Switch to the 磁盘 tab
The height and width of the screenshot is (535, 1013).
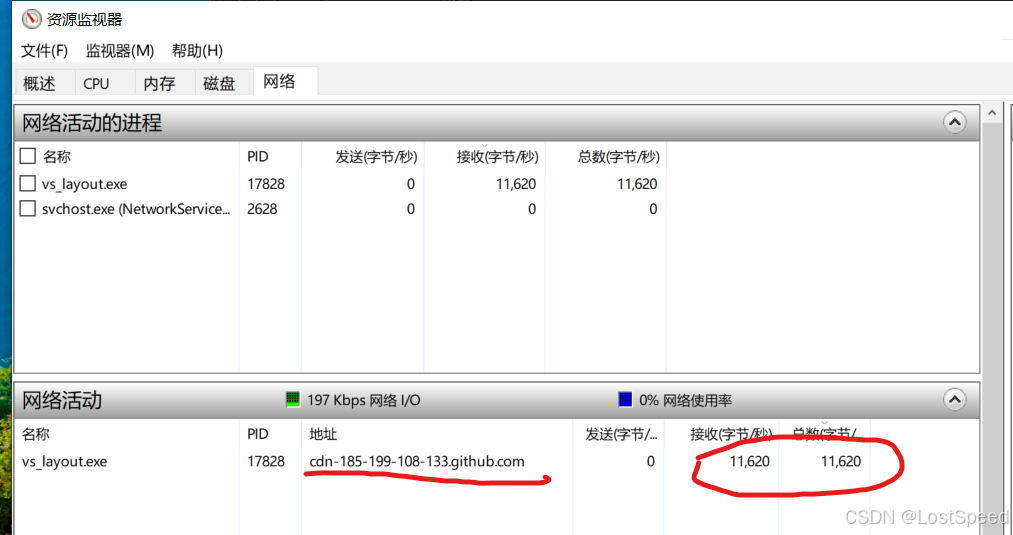coord(219,83)
